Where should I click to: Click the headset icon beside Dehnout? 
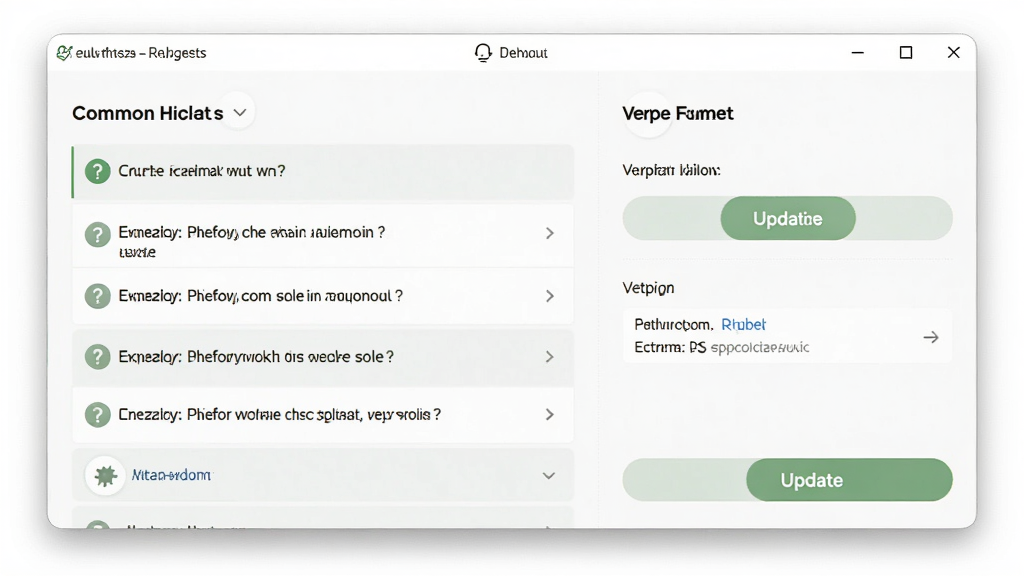click(x=483, y=53)
